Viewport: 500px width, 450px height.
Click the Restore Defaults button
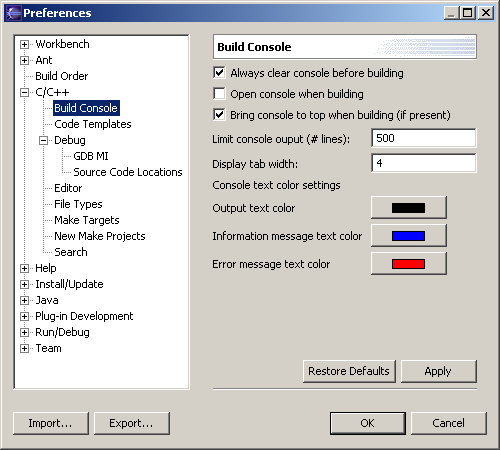349,371
